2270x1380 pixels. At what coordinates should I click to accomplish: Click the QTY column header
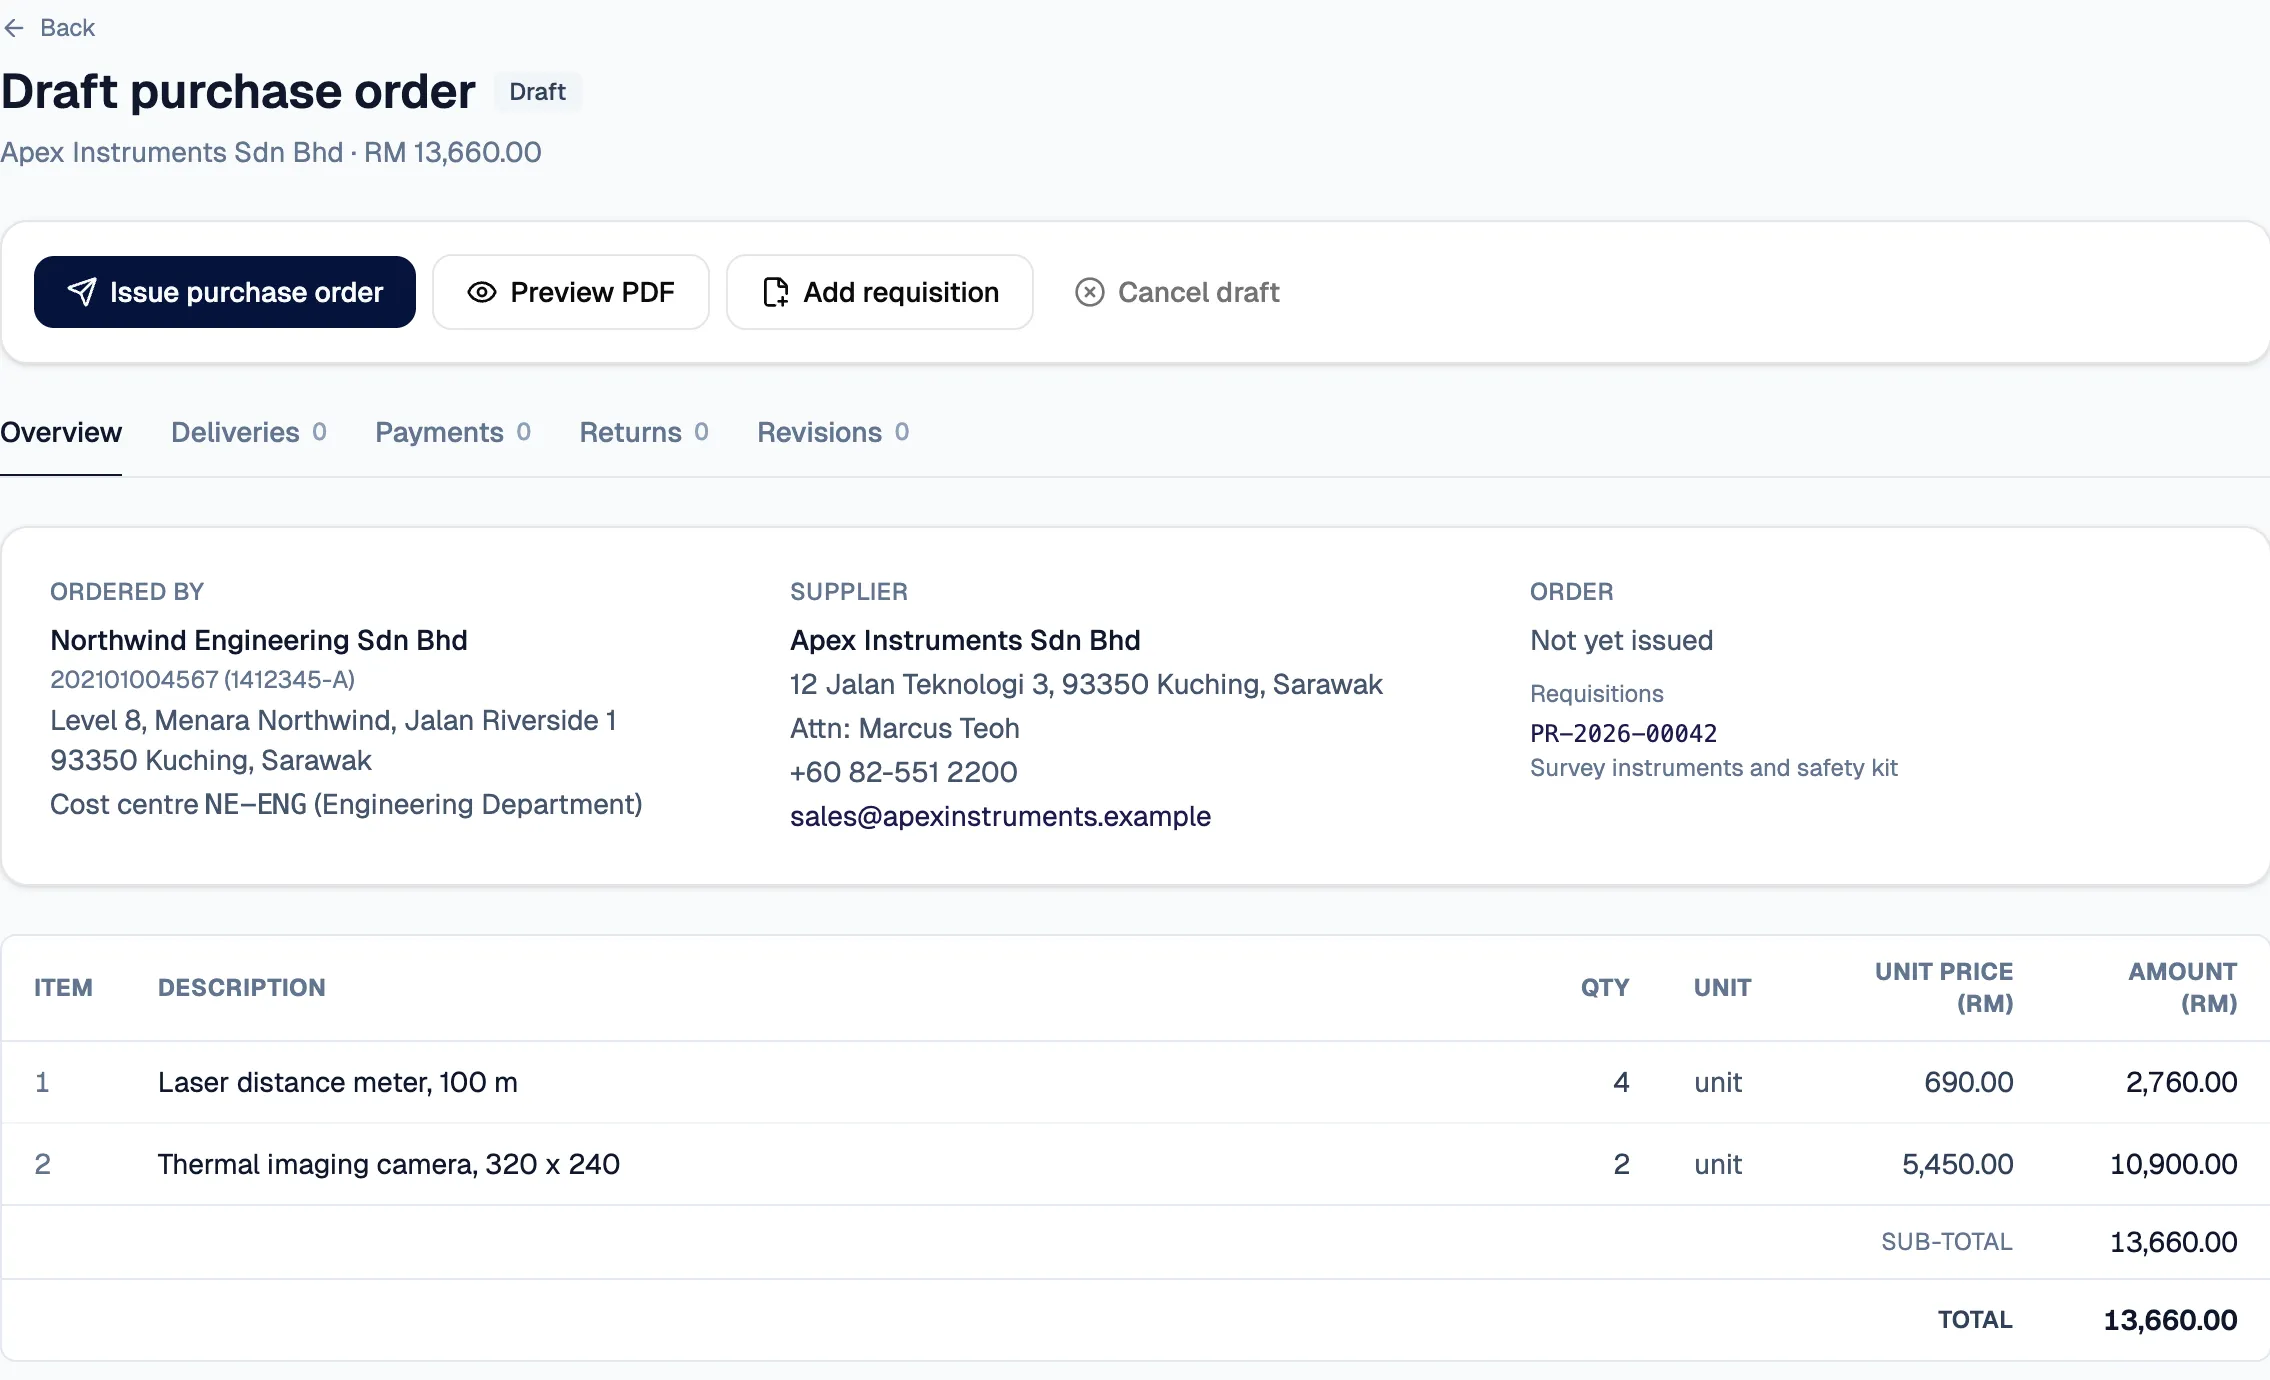(x=1605, y=988)
